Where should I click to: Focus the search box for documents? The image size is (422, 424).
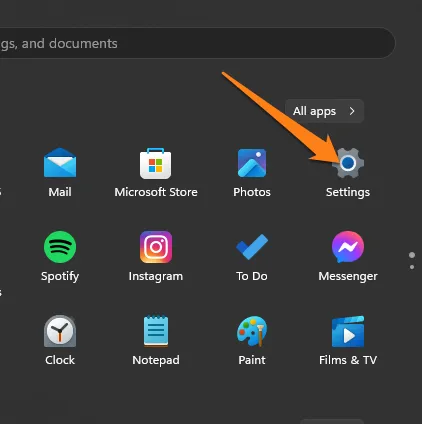(x=197, y=43)
